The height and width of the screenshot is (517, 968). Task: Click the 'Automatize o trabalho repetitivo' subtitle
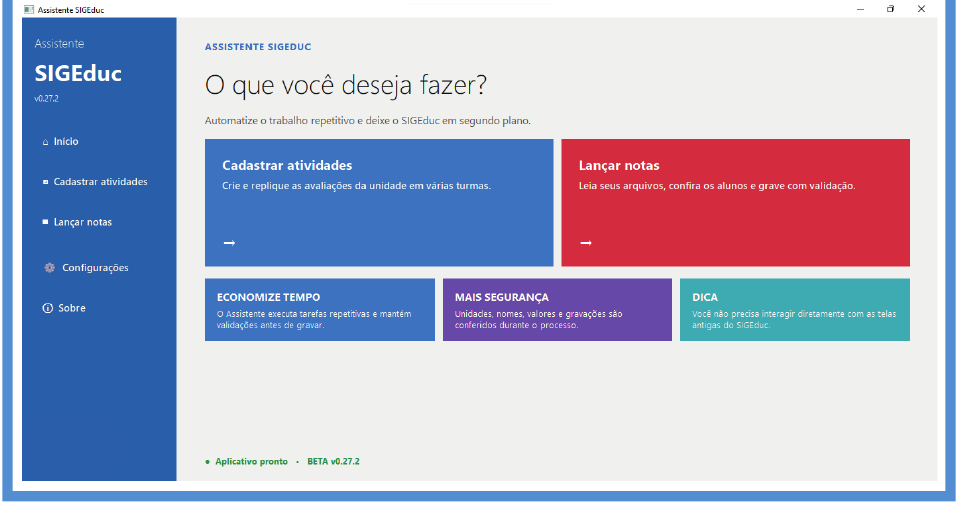367,121
